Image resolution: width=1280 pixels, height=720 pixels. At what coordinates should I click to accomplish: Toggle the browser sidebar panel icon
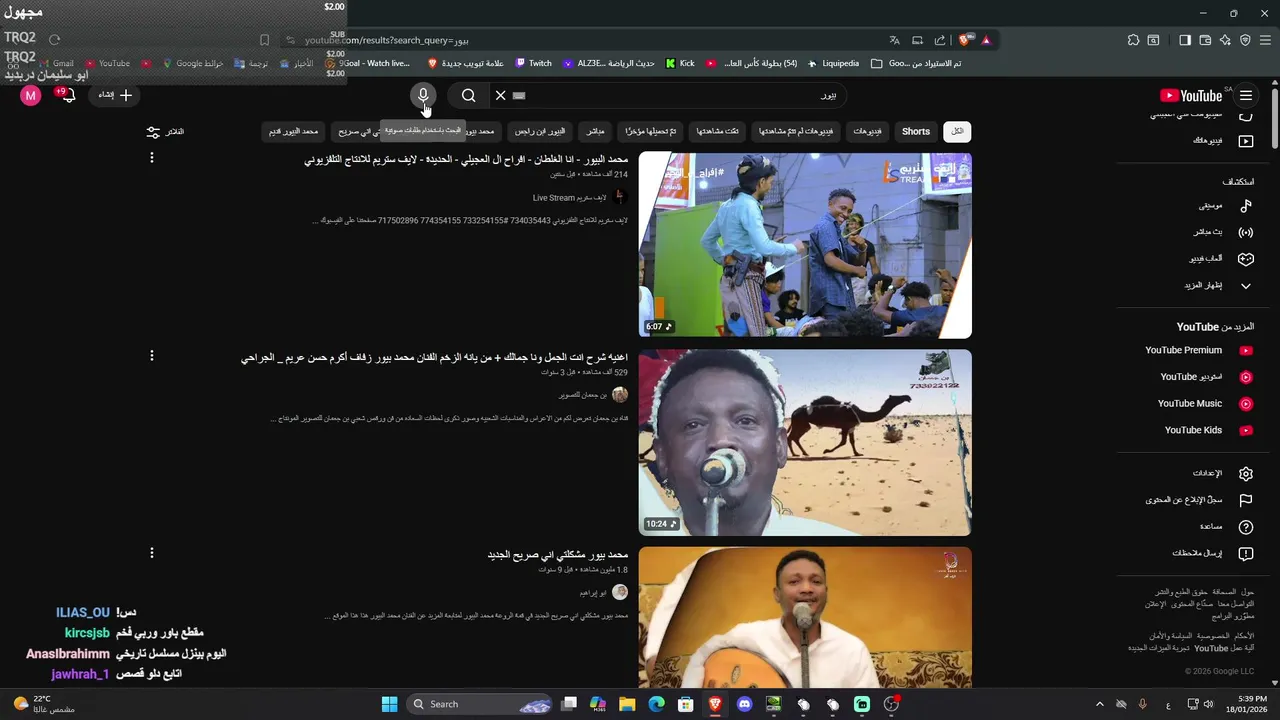tap(1185, 40)
